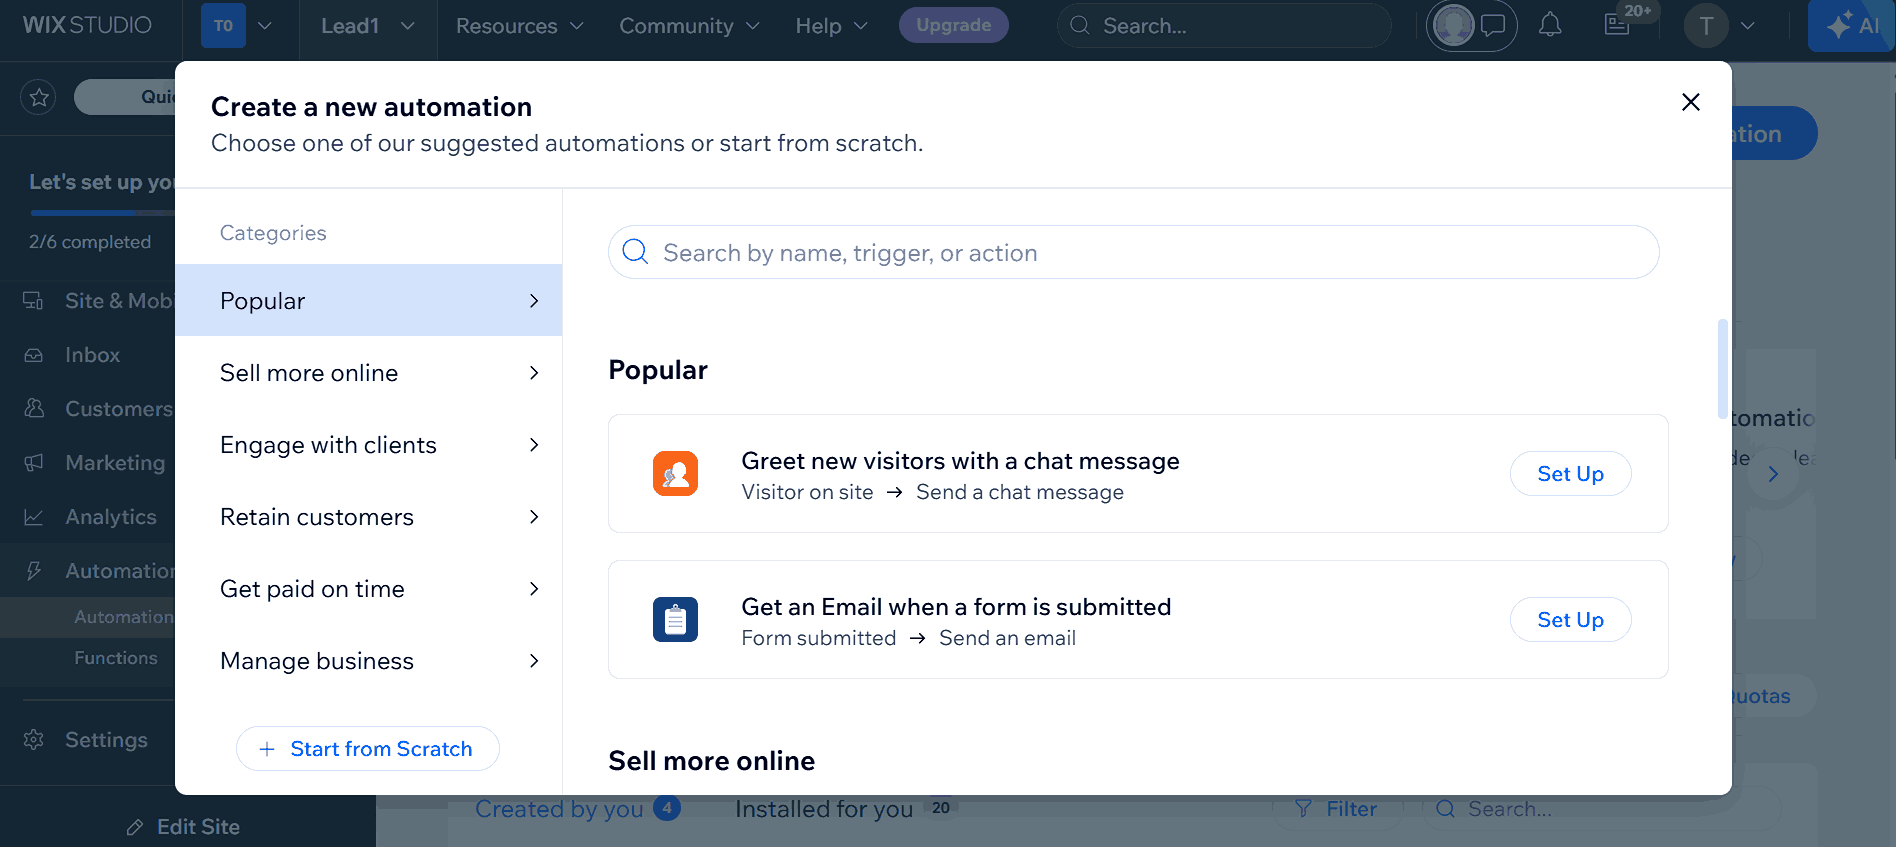Viewport: 1896px width, 847px height.
Task: Click the blue form clipboard icon
Action: (675, 620)
